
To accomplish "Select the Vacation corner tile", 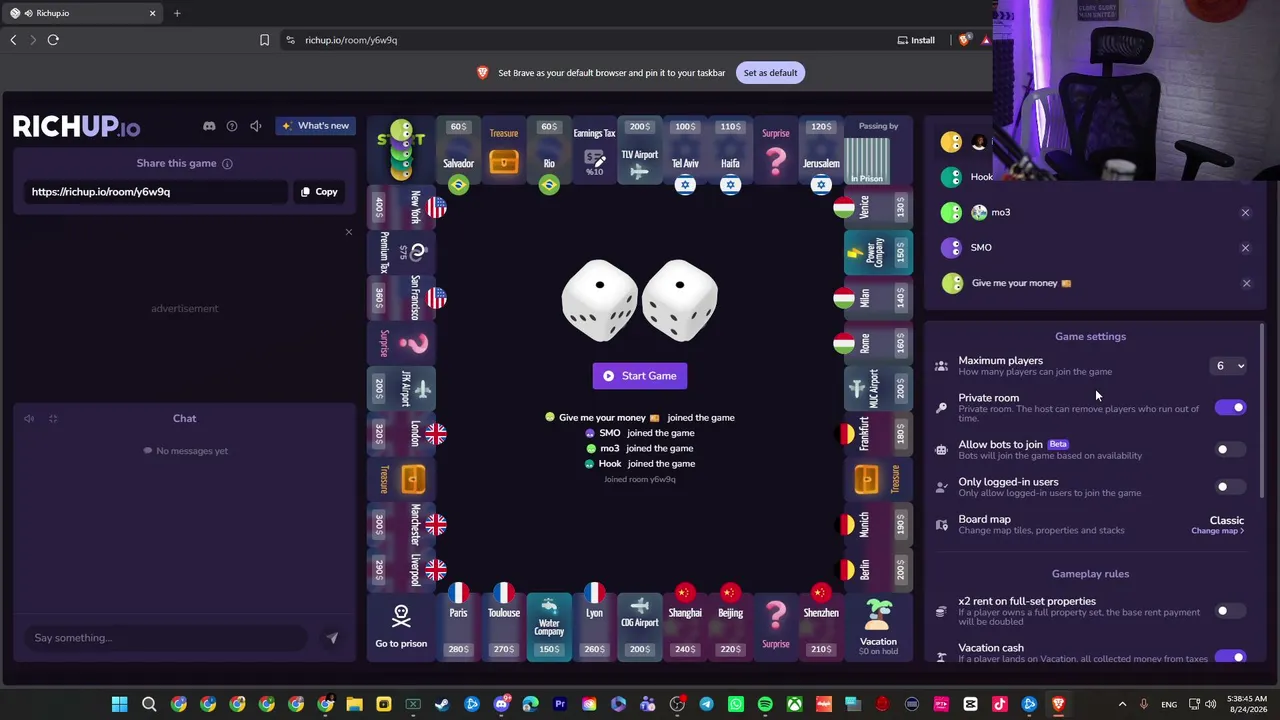I will tap(878, 627).
